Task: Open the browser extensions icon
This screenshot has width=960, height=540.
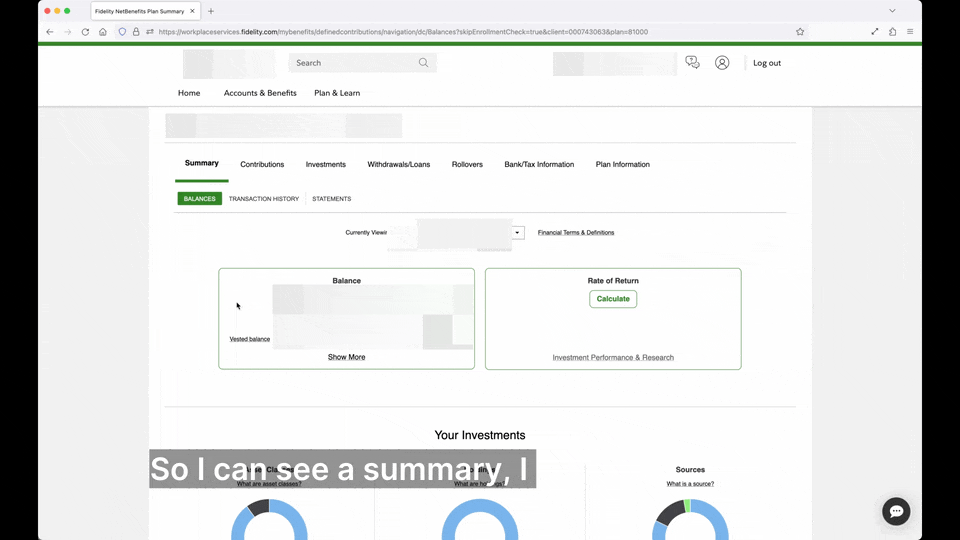Action: (892, 32)
